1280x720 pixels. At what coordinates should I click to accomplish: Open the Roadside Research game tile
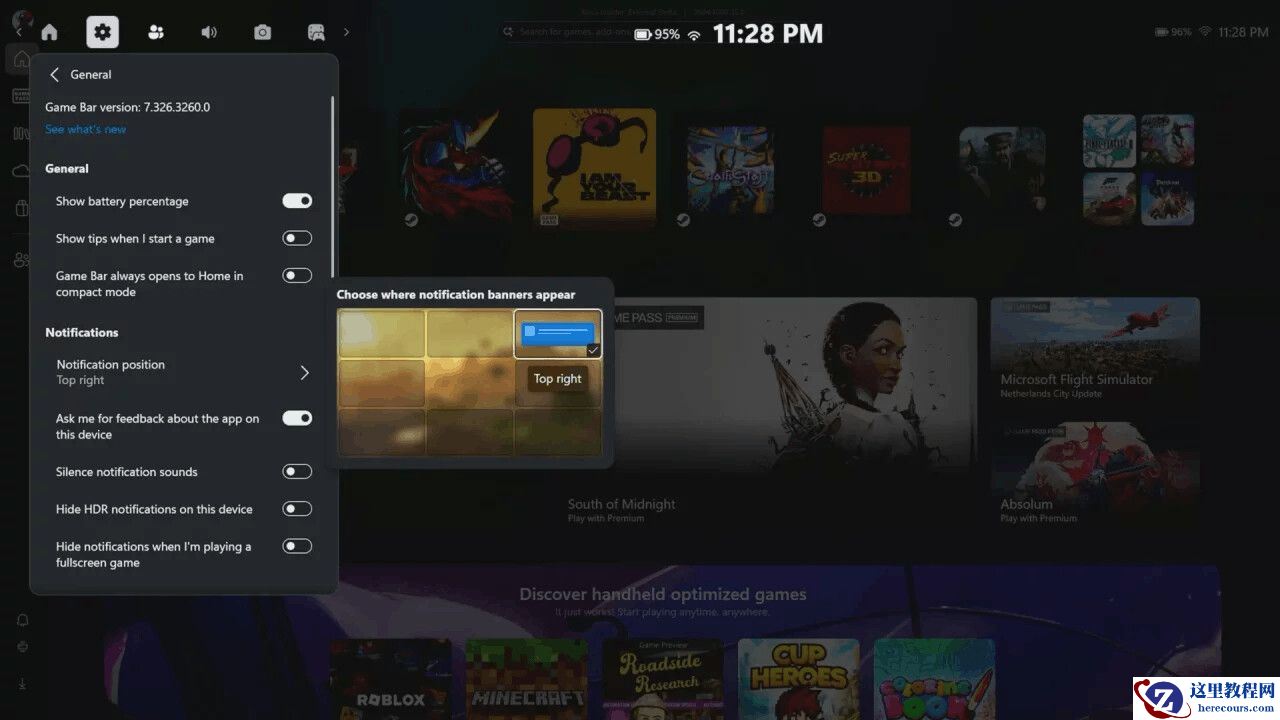click(x=663, y=679)
